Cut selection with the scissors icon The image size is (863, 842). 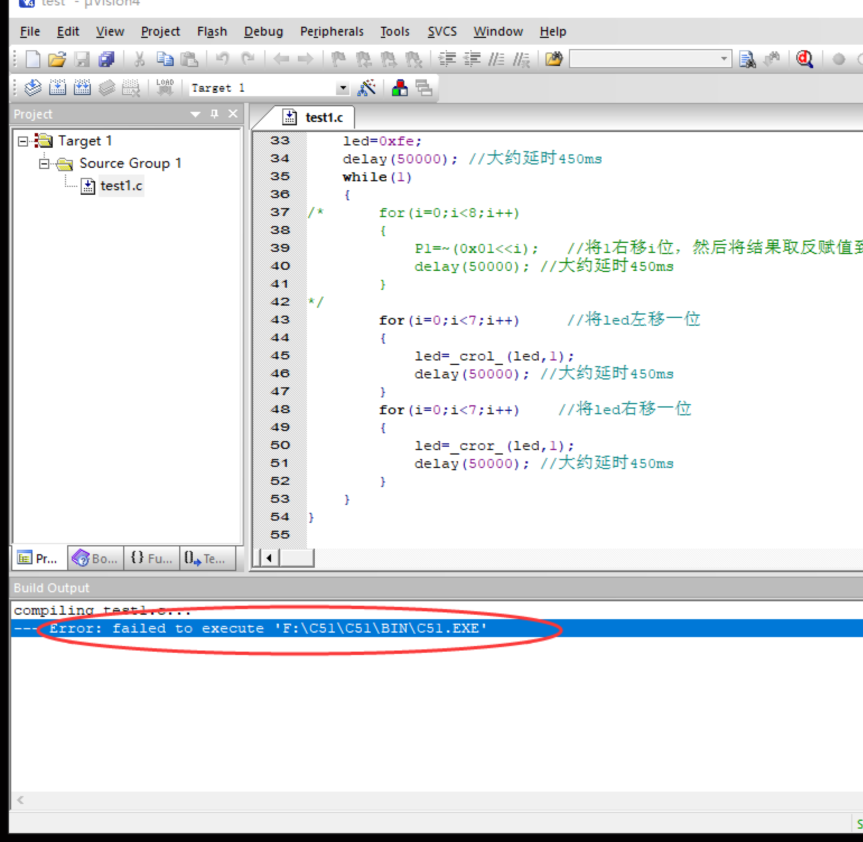[139, 59]
